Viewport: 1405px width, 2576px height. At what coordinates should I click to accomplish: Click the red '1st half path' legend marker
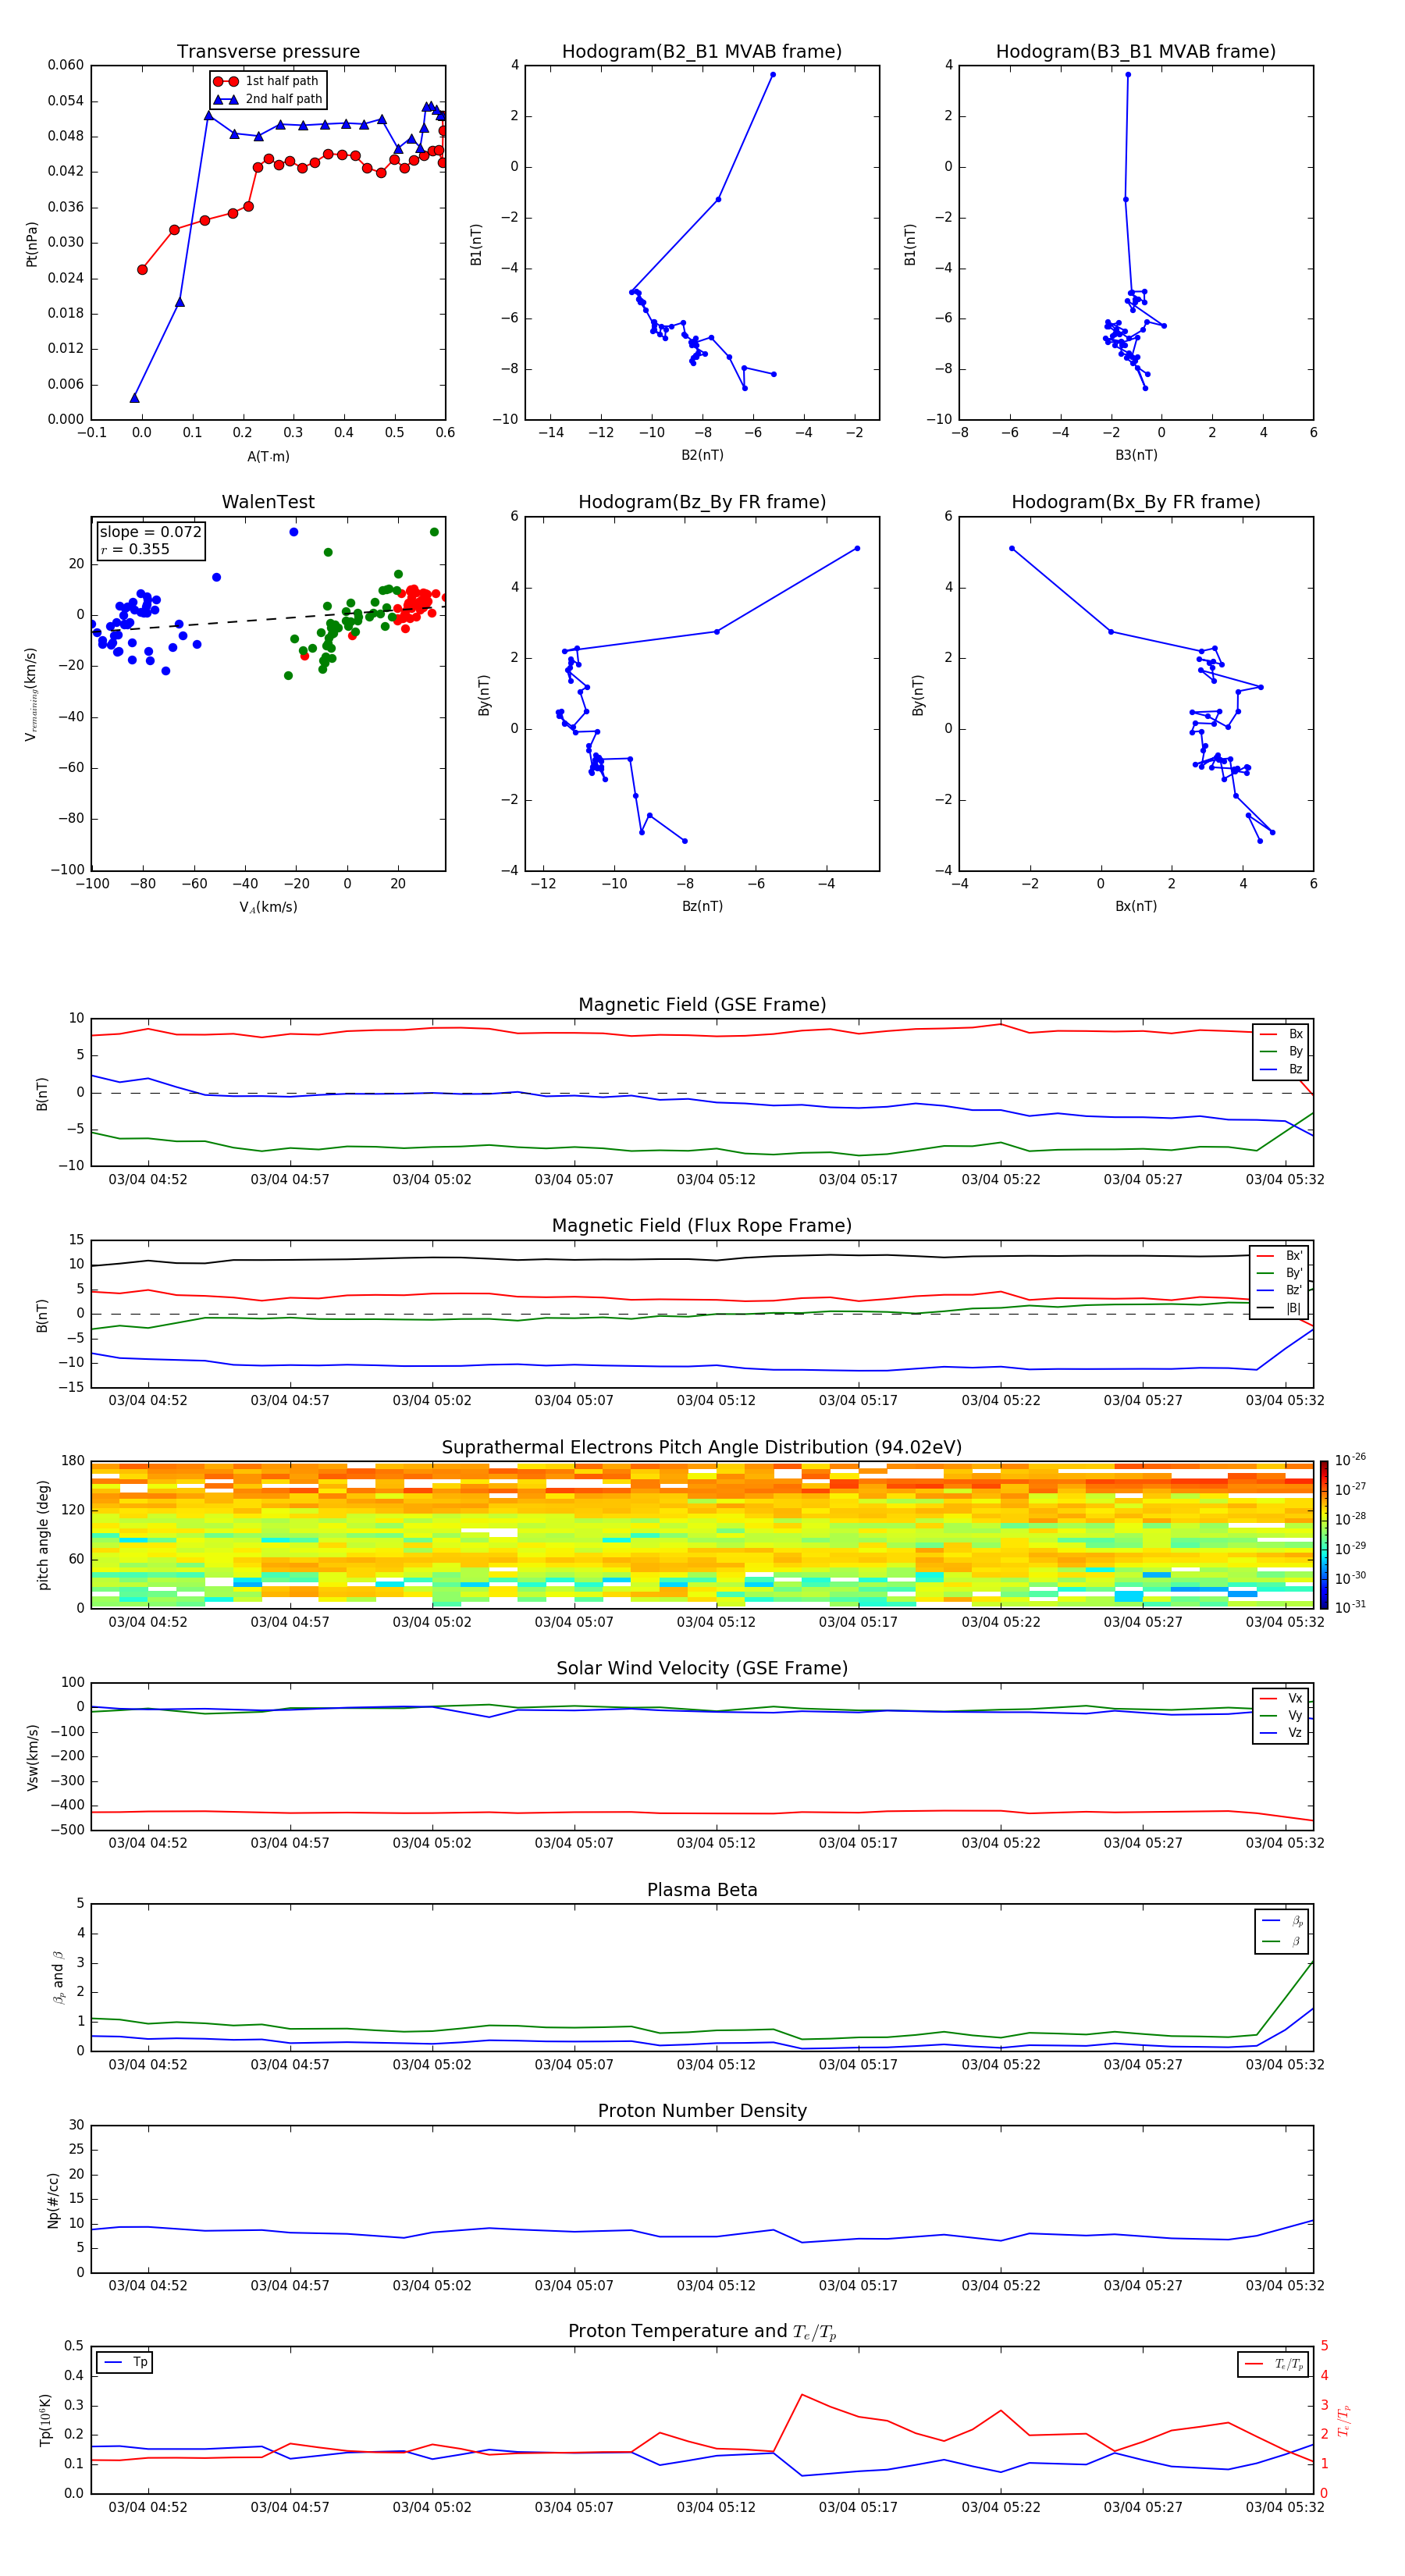click(226, 81)
